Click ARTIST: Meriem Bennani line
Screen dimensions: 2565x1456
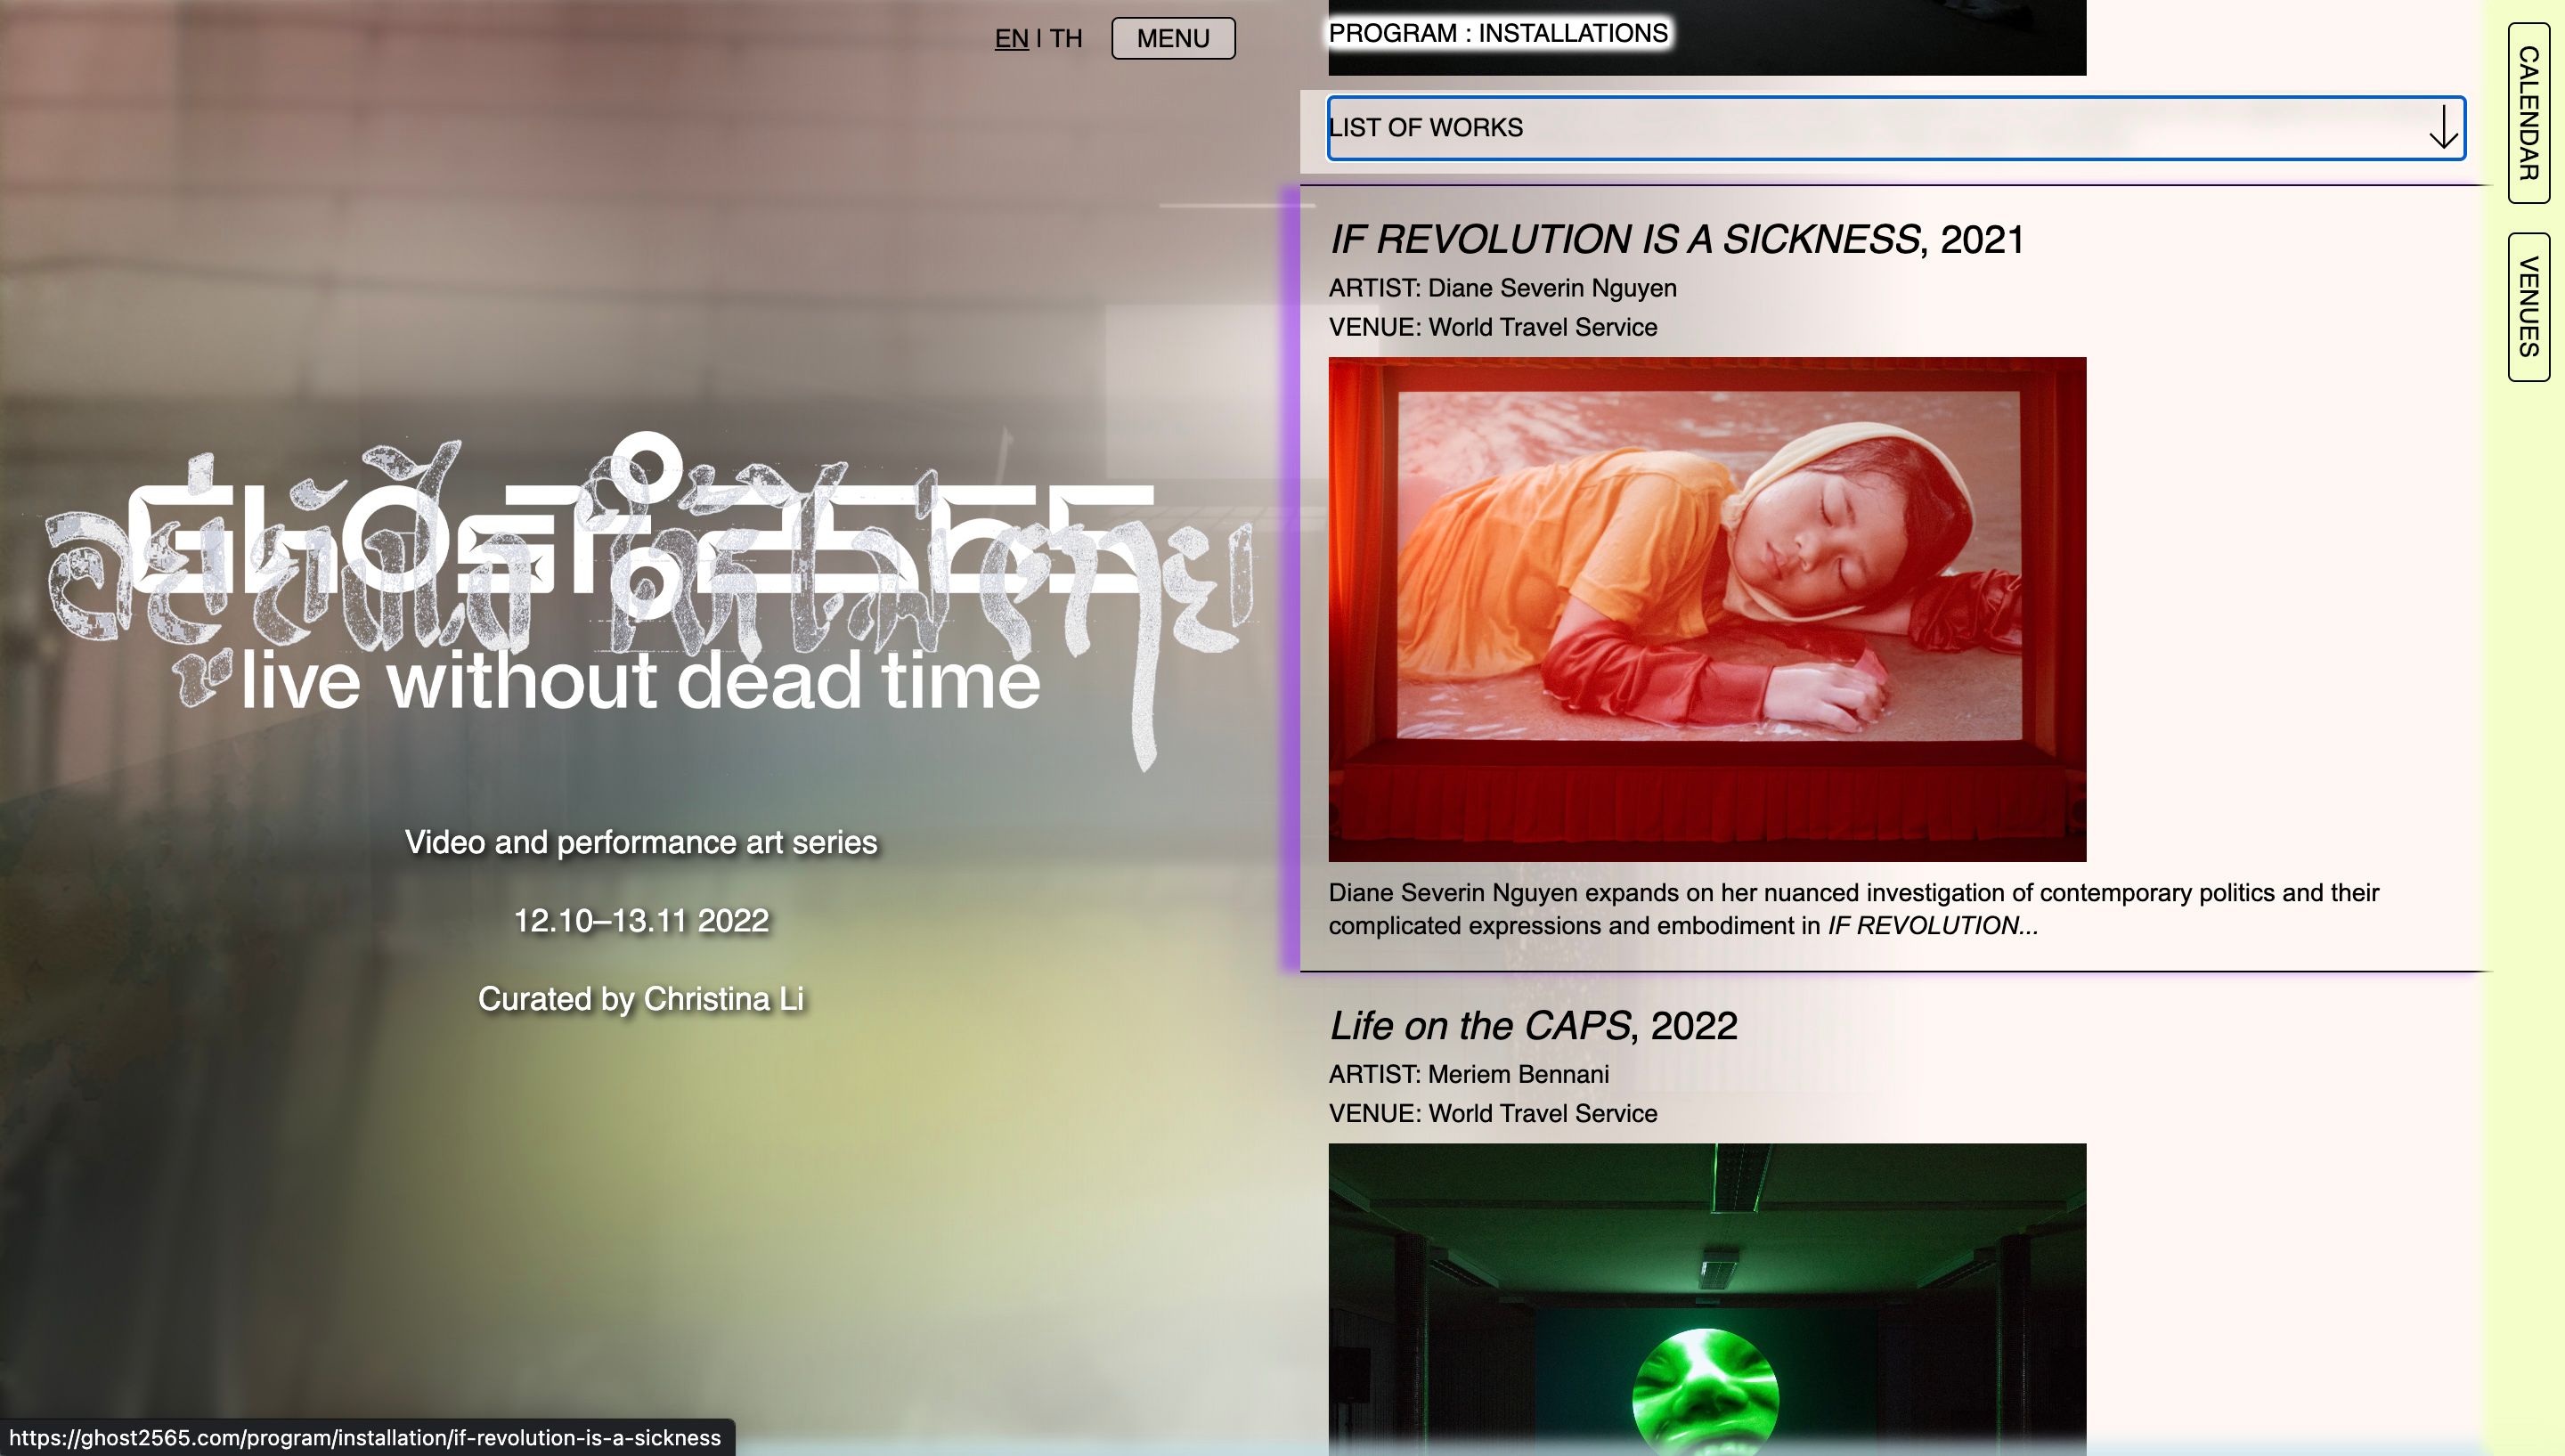pos(1468,1074)
